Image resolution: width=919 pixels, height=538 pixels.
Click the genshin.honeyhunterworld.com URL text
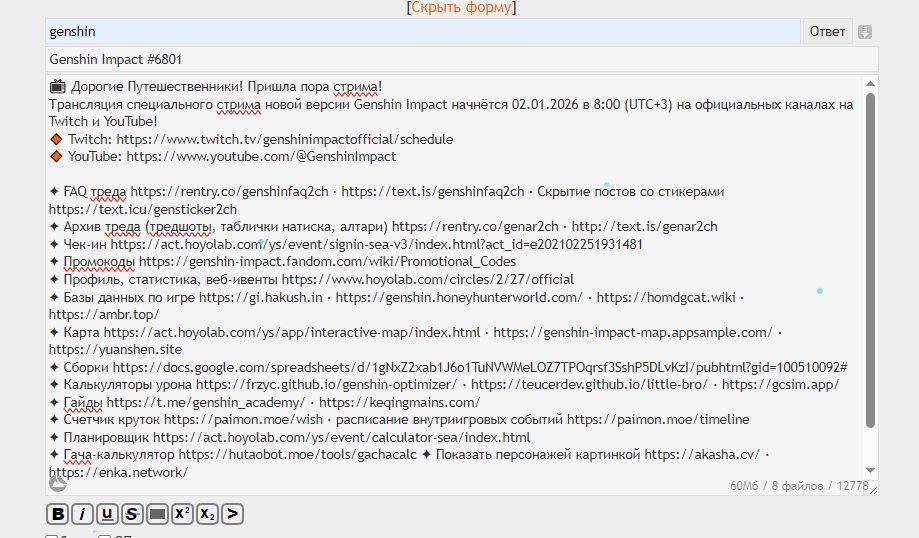point(459,297)
